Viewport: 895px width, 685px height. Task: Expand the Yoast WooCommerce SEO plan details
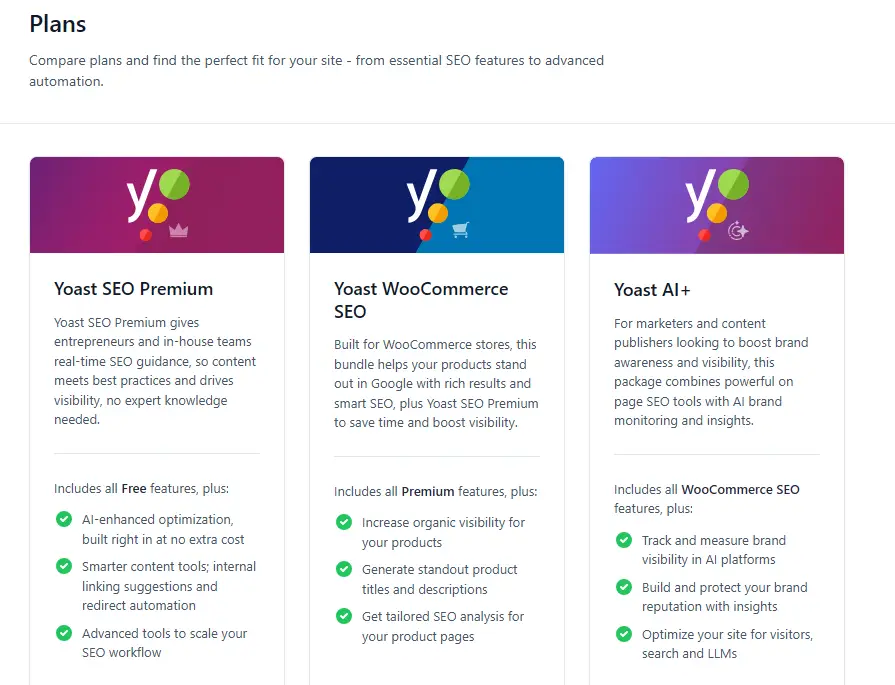coord(437,420)
